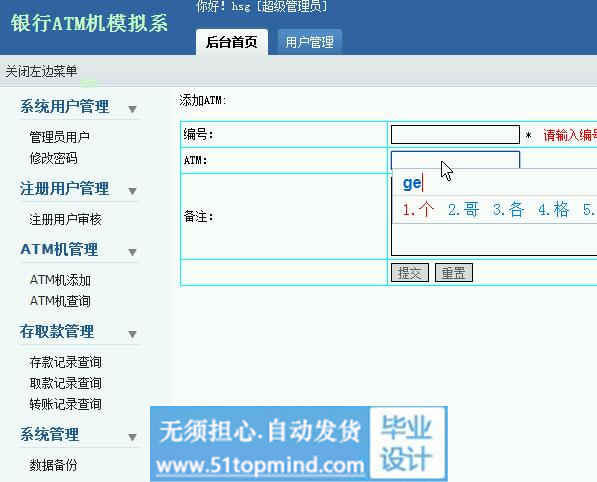This screenshot has height=482, width=597.
Task: Open 转账记录查询 in the sidebar
Action: point(65,404)
